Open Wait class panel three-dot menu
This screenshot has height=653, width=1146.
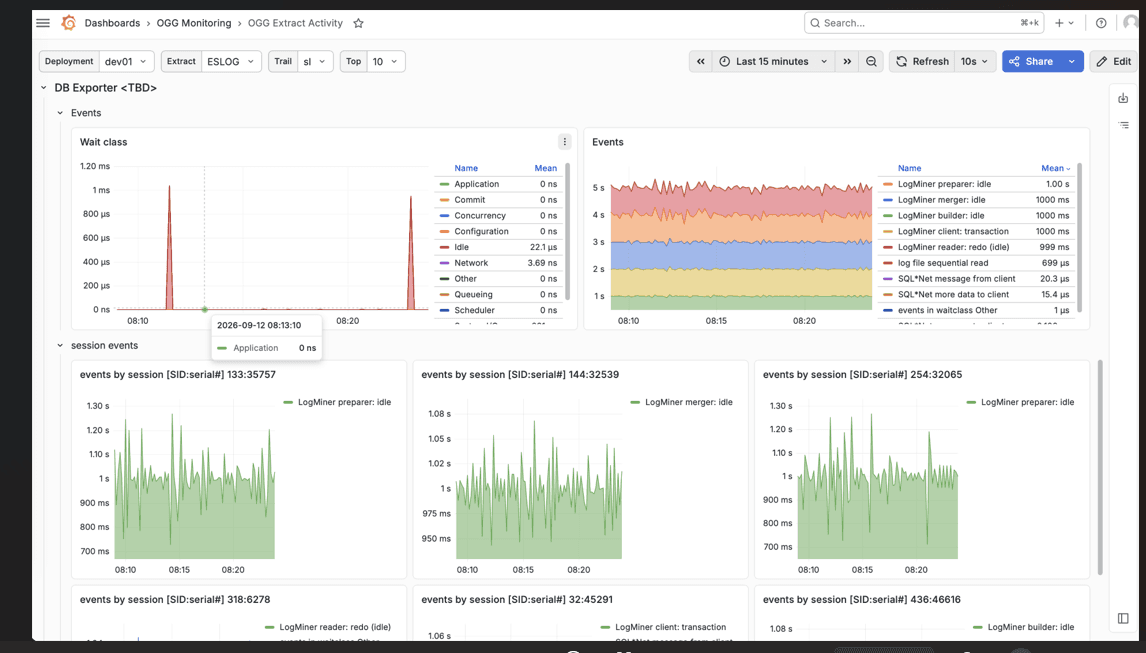[x=564, y=142]
